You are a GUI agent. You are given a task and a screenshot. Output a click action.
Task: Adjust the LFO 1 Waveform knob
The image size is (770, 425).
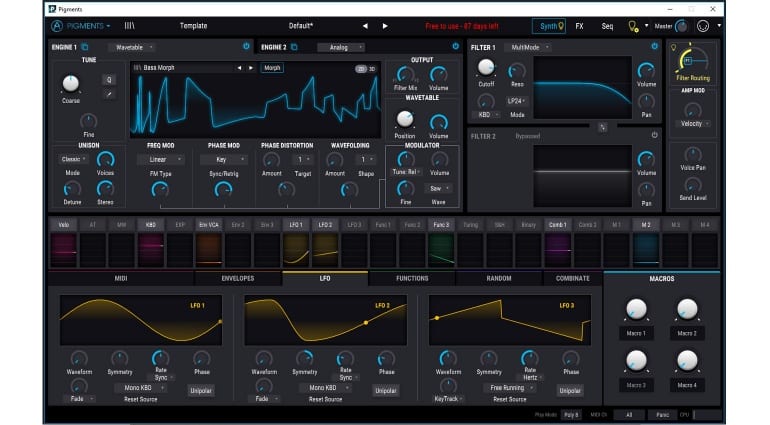pos(79,359)
